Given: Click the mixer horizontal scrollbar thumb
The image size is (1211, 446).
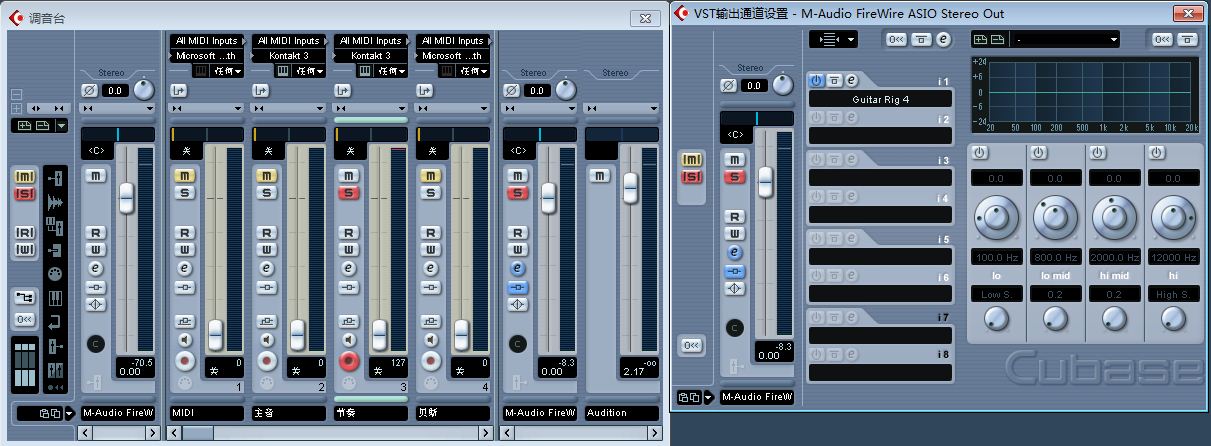Looking at the screenshot, I should (199, 433).
